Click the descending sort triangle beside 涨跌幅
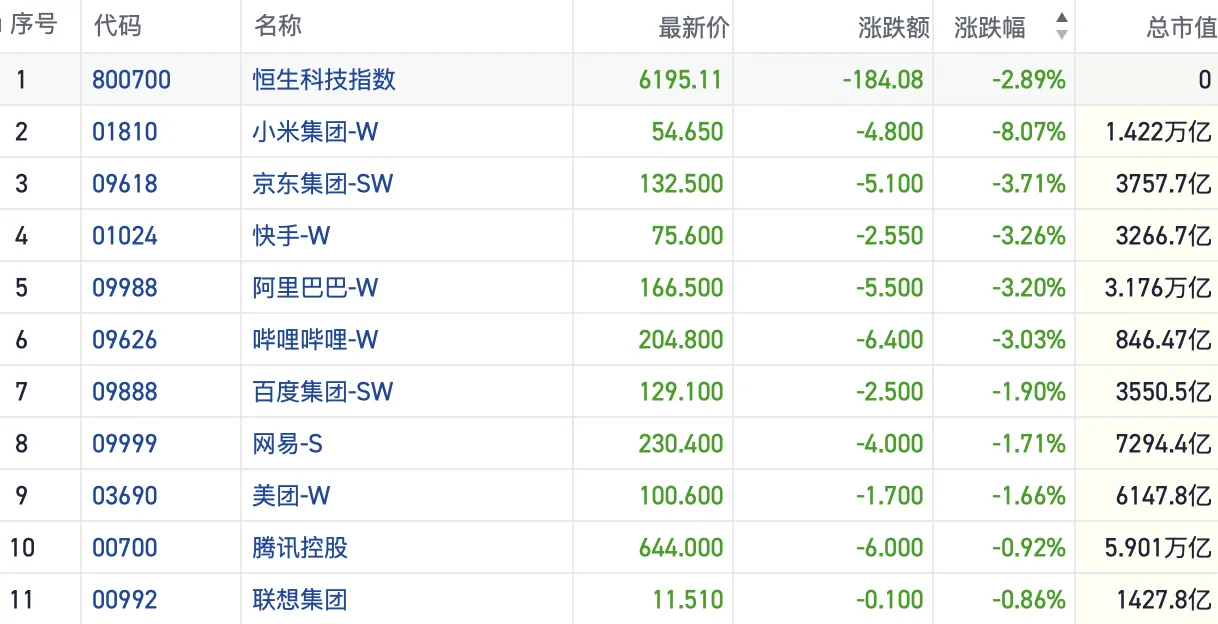 [1059, 33]
